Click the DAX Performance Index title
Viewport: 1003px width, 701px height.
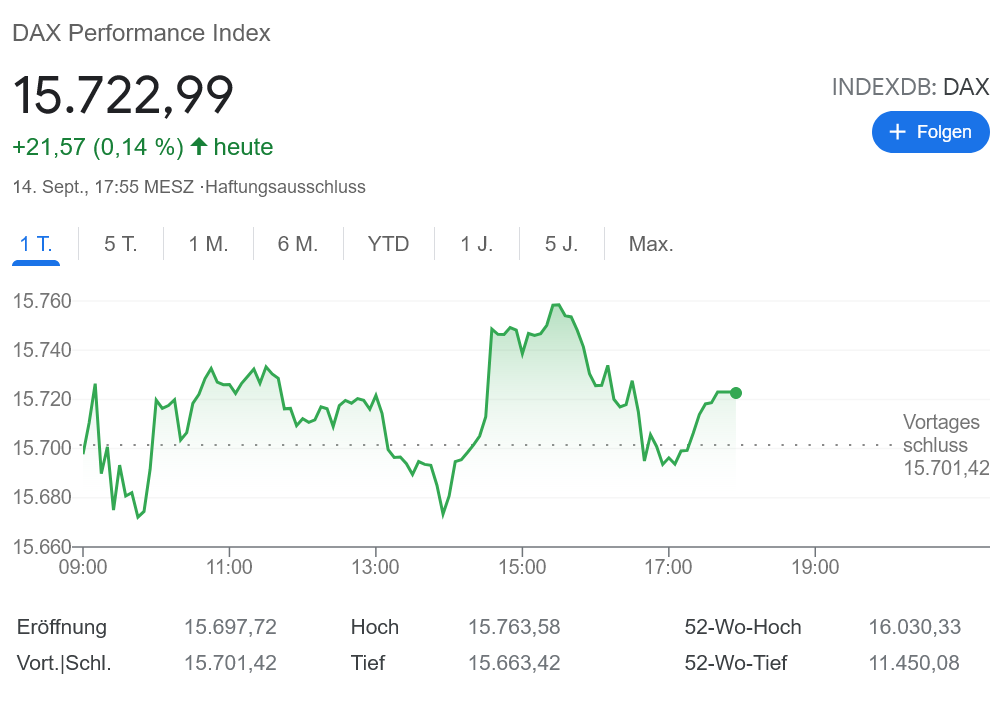(x=141, y=33)
